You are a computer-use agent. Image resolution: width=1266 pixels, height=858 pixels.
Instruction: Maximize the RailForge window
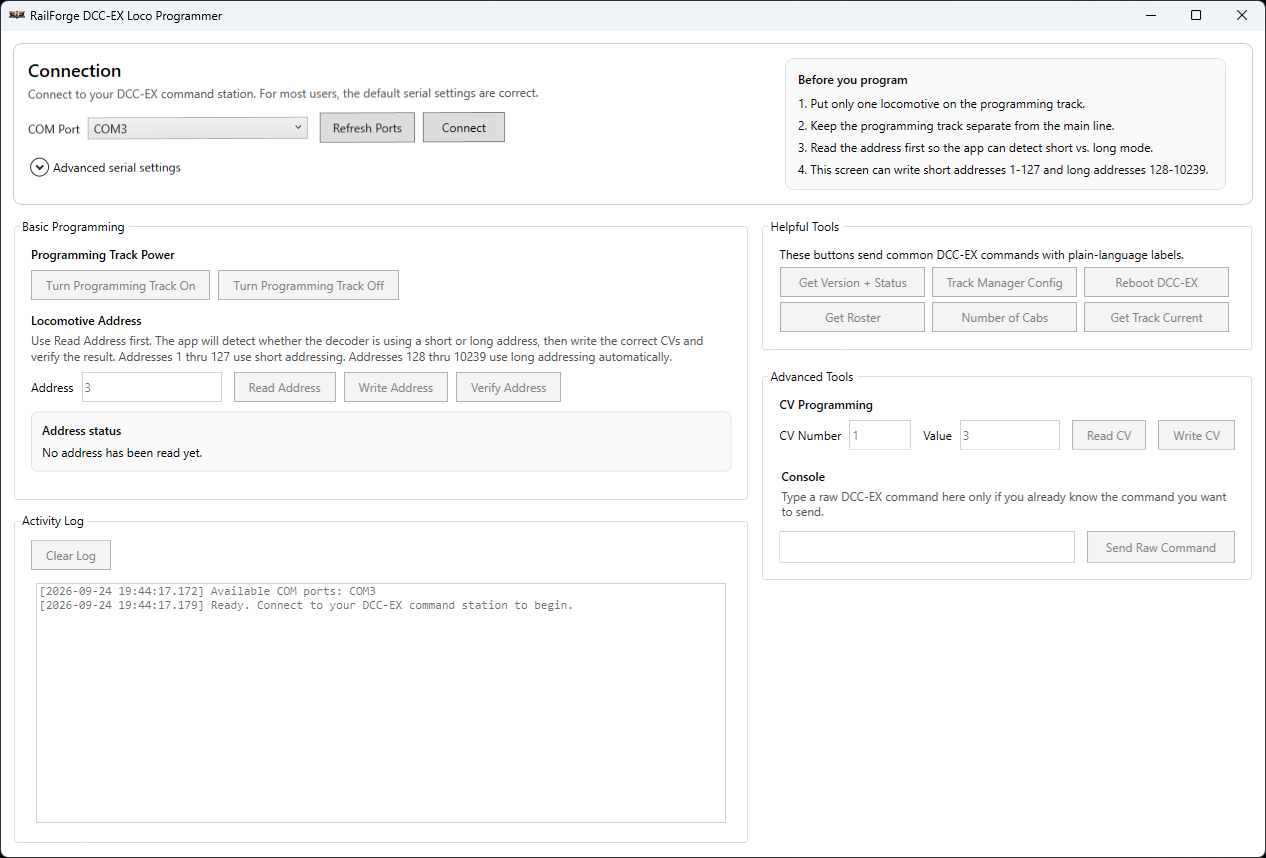point(1196,16)
